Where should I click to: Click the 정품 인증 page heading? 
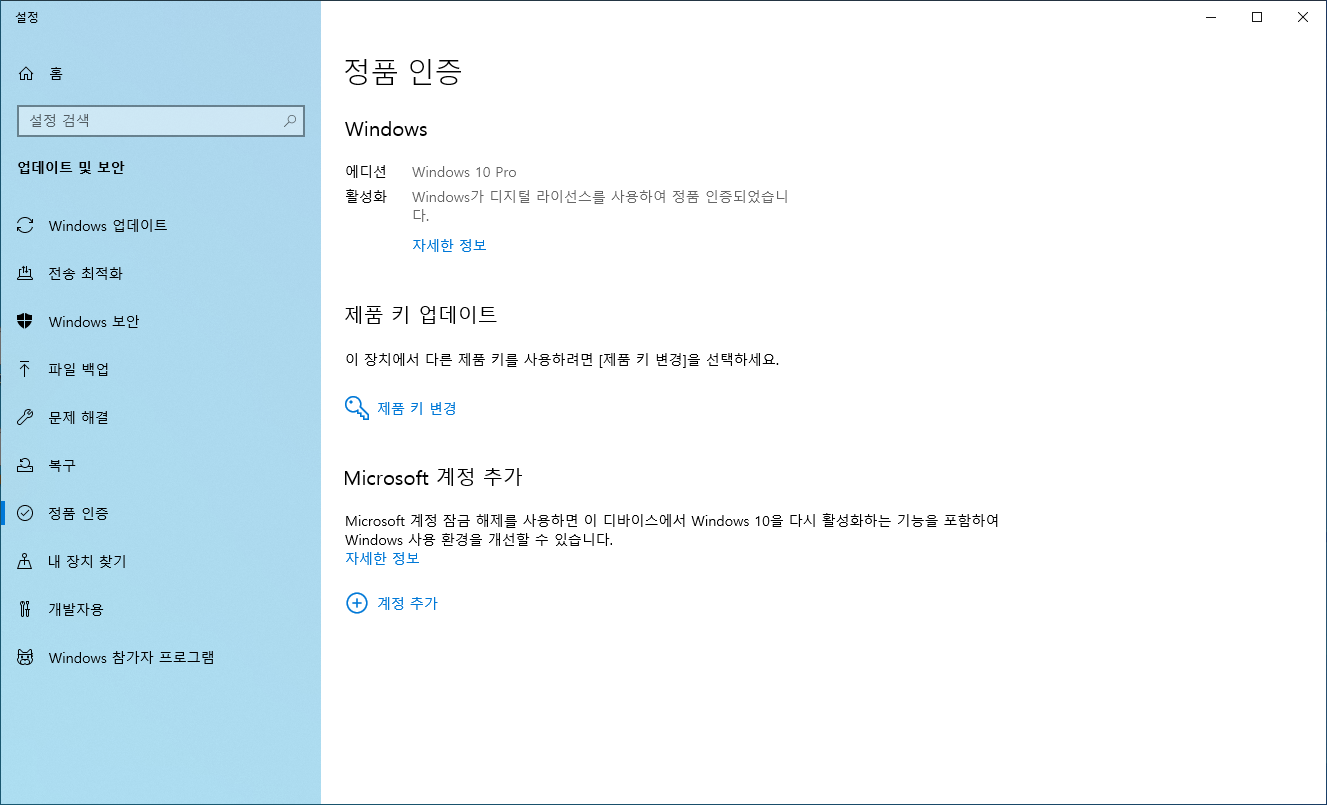[403, 71]
